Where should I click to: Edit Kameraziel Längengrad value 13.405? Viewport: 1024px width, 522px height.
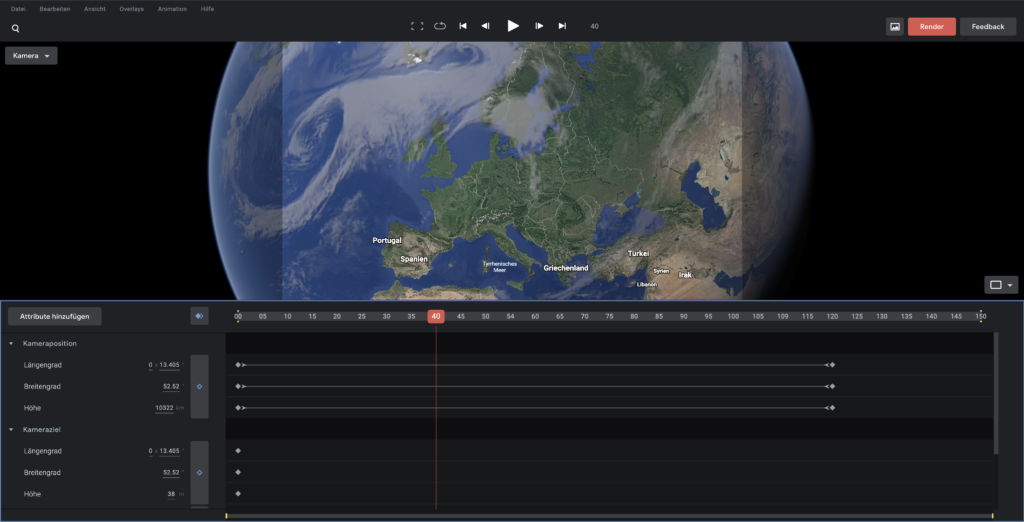click(169, 451)
